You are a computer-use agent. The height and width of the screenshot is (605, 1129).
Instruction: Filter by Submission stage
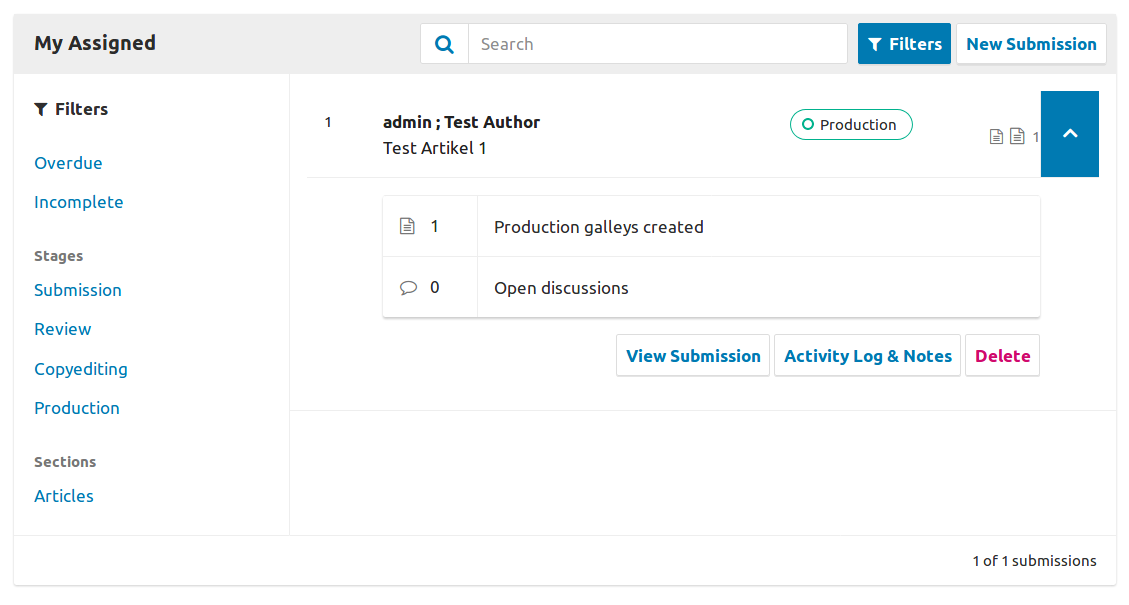click(78, 290)
